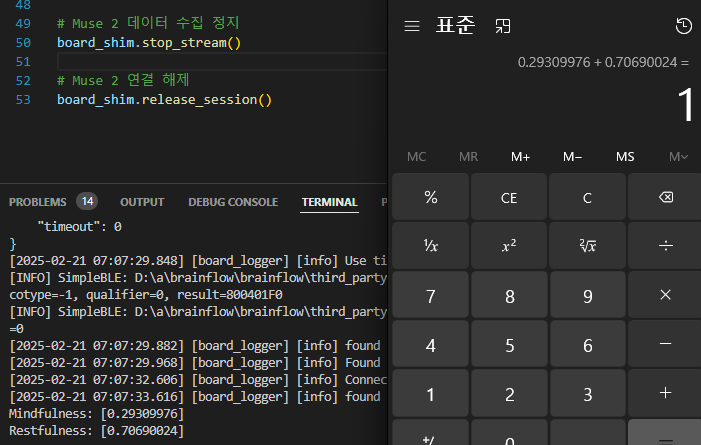Screen dimensions: 701x445
Task: Click the MS memory store button
Action: (625, 157)
